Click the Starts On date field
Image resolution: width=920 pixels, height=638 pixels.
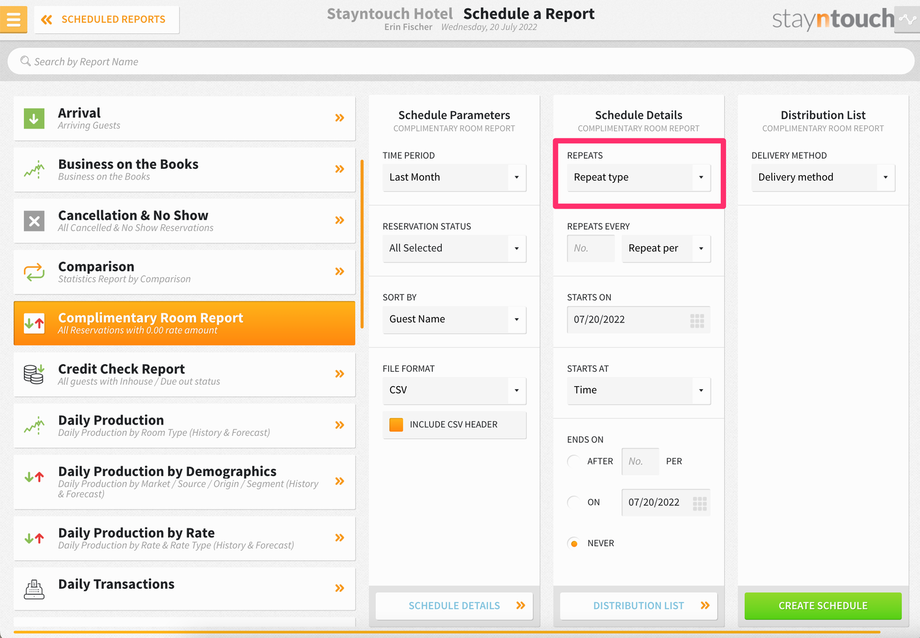pyautogui.click(x=638, y=319)
